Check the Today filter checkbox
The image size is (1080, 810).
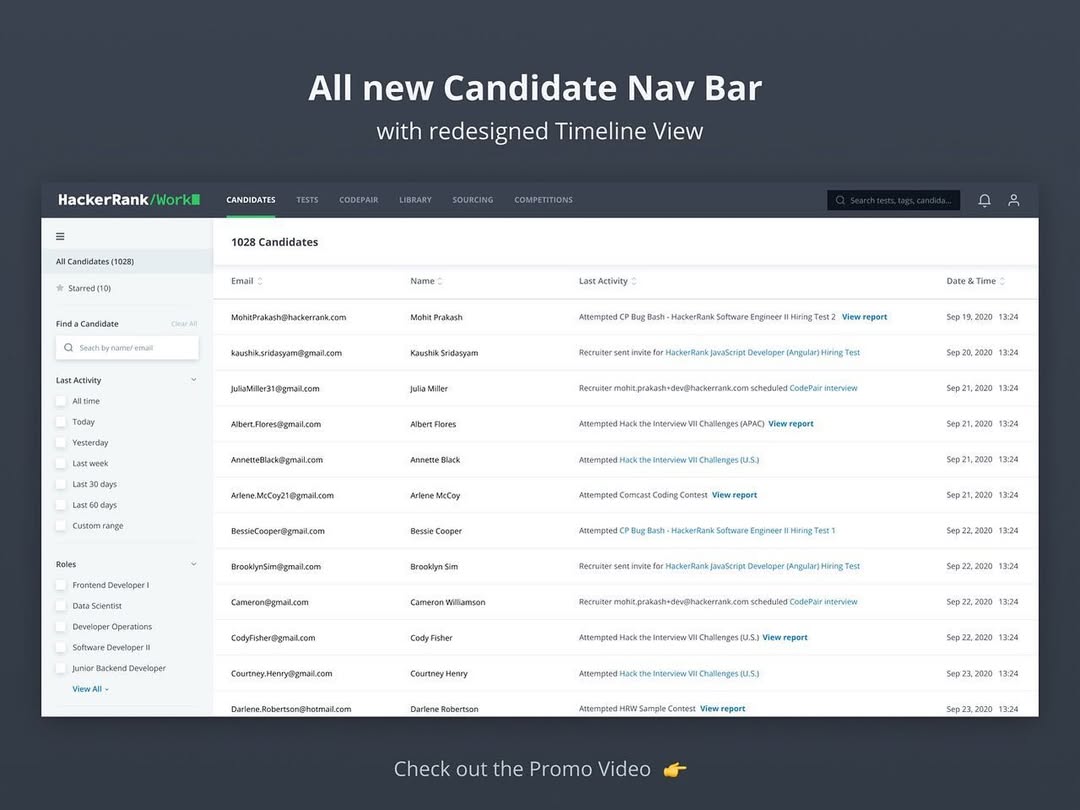[61, 422]
